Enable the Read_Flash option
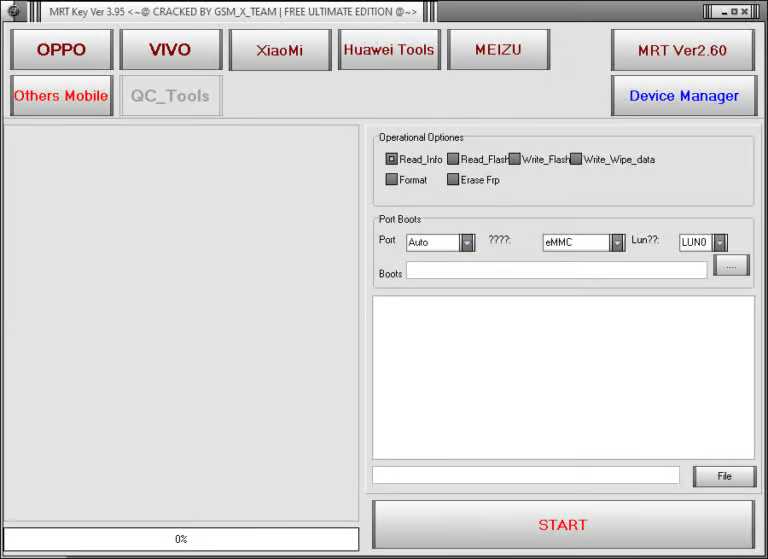The width and height of the screenshot is (768, 559). click(453, 159)
